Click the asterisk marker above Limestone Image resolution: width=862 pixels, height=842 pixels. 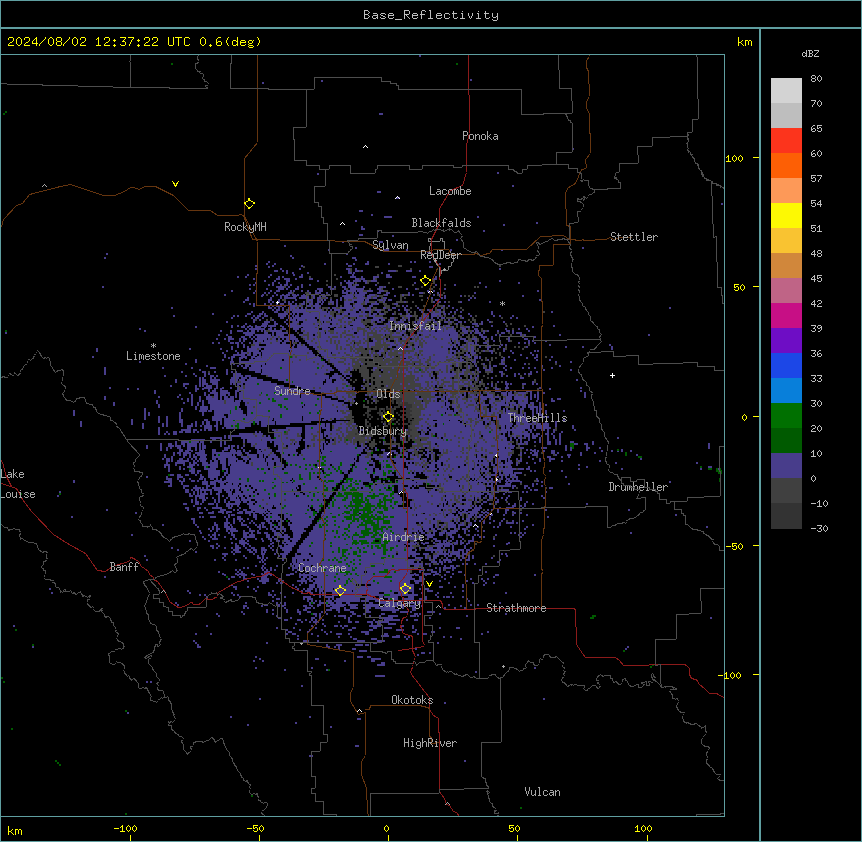[153, 346]
